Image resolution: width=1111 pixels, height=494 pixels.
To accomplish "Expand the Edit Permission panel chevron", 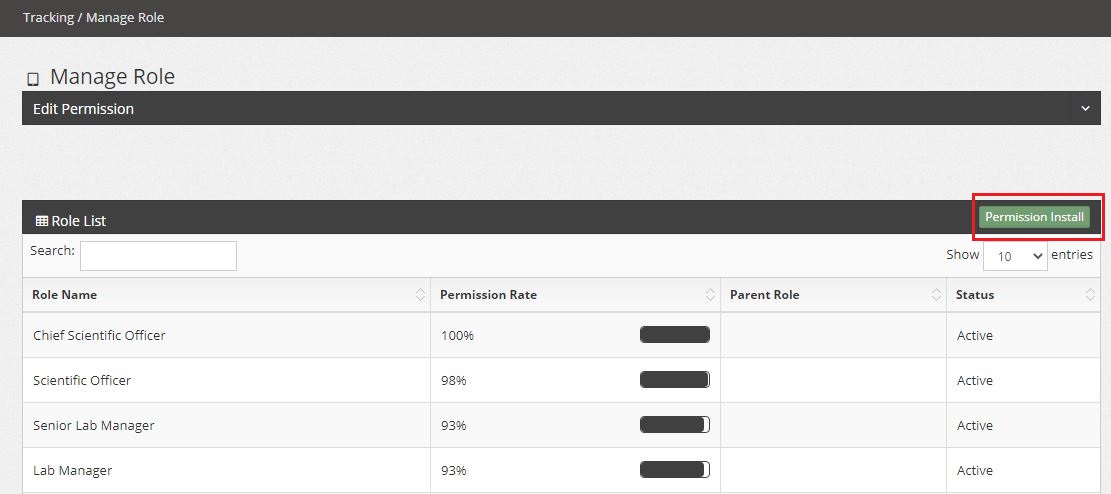I will [1085, 109].
